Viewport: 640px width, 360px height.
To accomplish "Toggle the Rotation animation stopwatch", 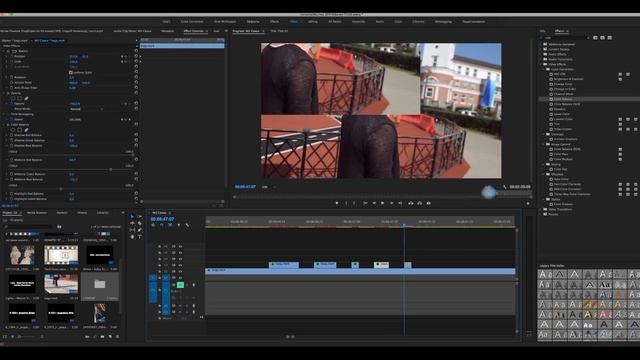I will point(11,77).
